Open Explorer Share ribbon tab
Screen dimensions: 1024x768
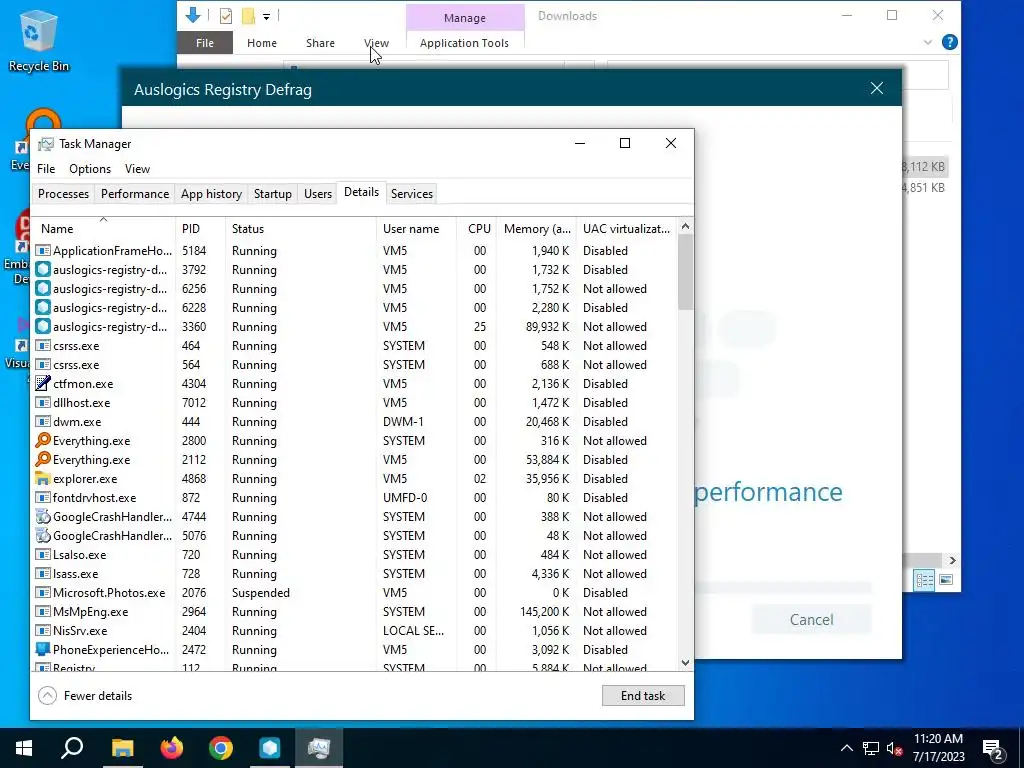tap(320, 42)
